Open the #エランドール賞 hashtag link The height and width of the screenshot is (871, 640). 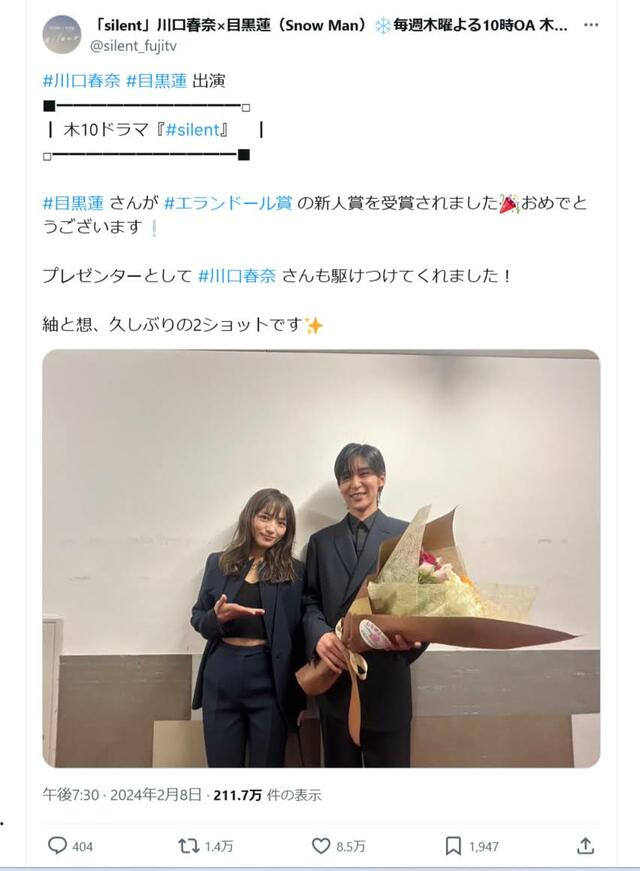pos(228,203)
